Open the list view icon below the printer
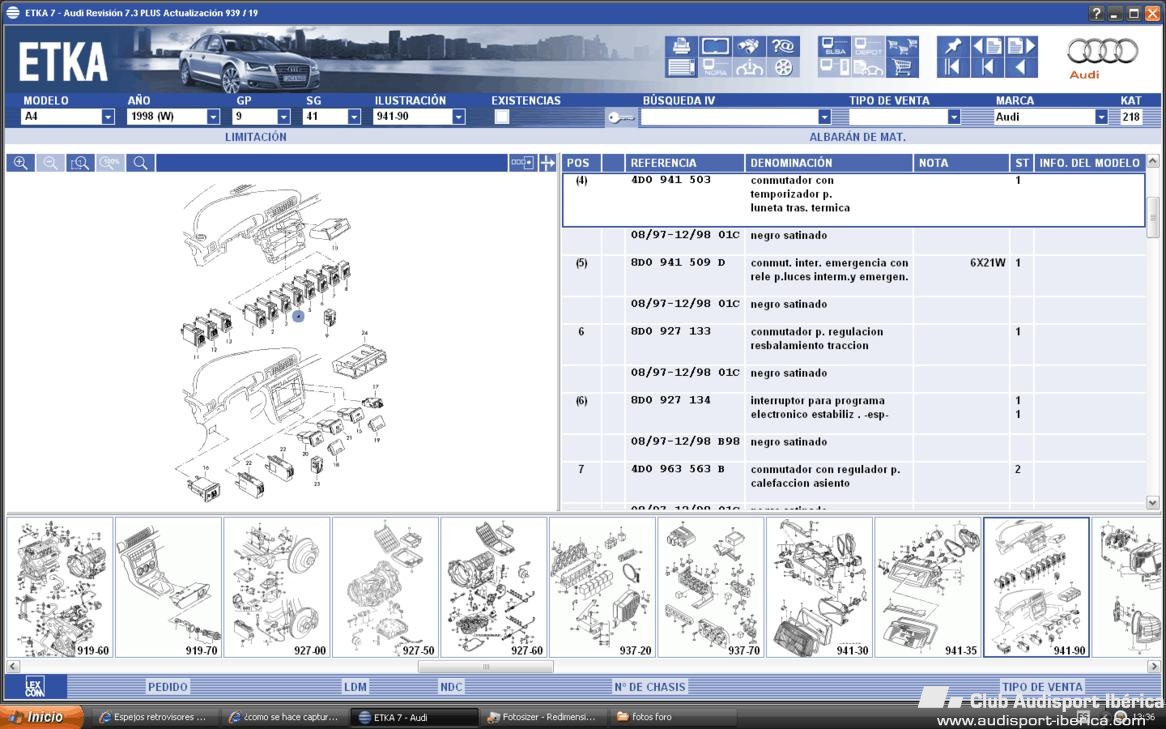 (x=681, y=67)
